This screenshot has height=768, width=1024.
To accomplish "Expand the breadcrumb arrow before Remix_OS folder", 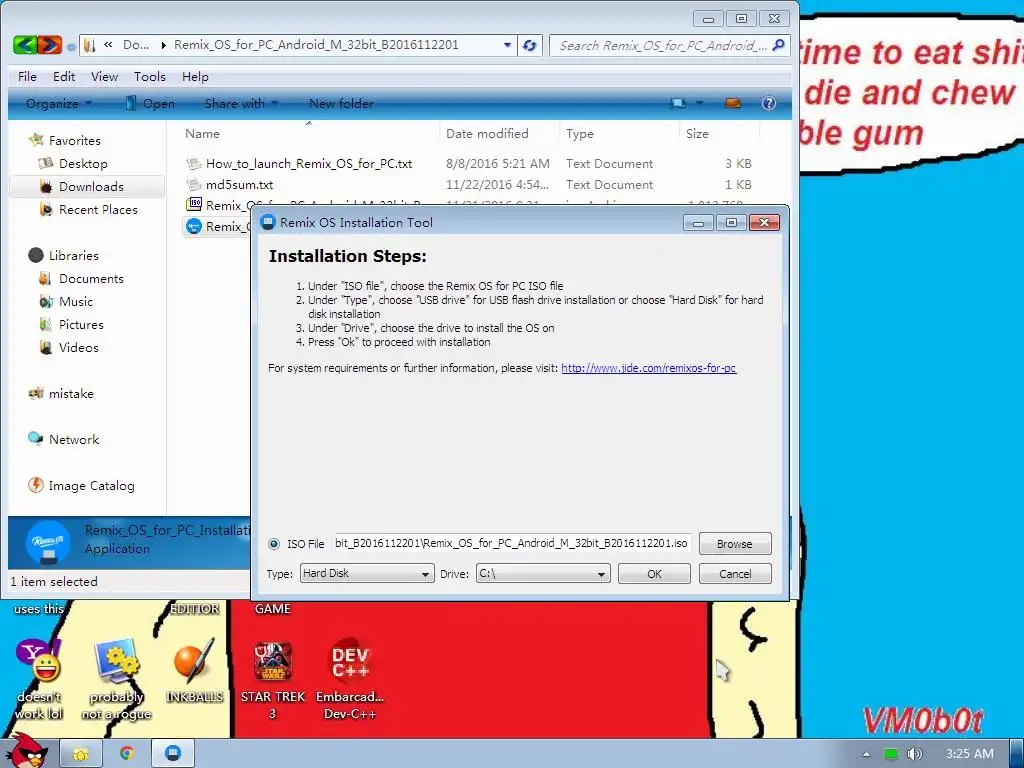I will (x=163, y=45).
